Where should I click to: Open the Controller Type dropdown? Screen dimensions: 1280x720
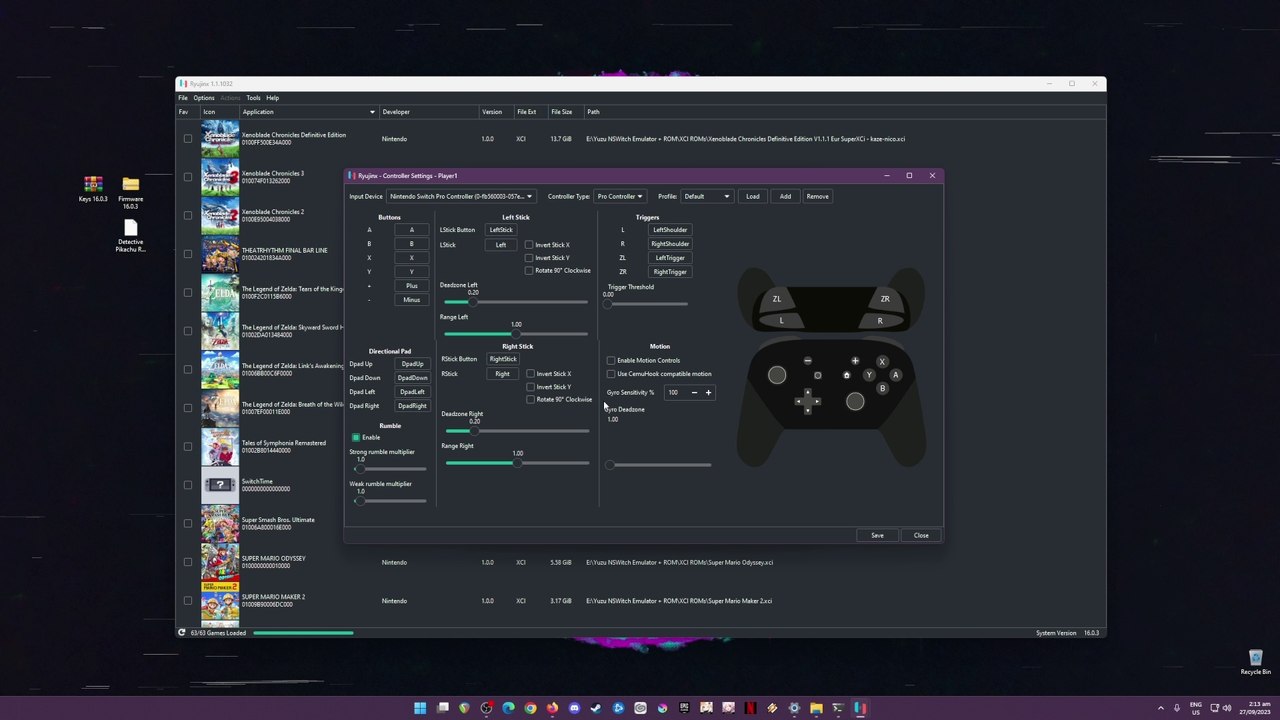click(x=620, y=196)
